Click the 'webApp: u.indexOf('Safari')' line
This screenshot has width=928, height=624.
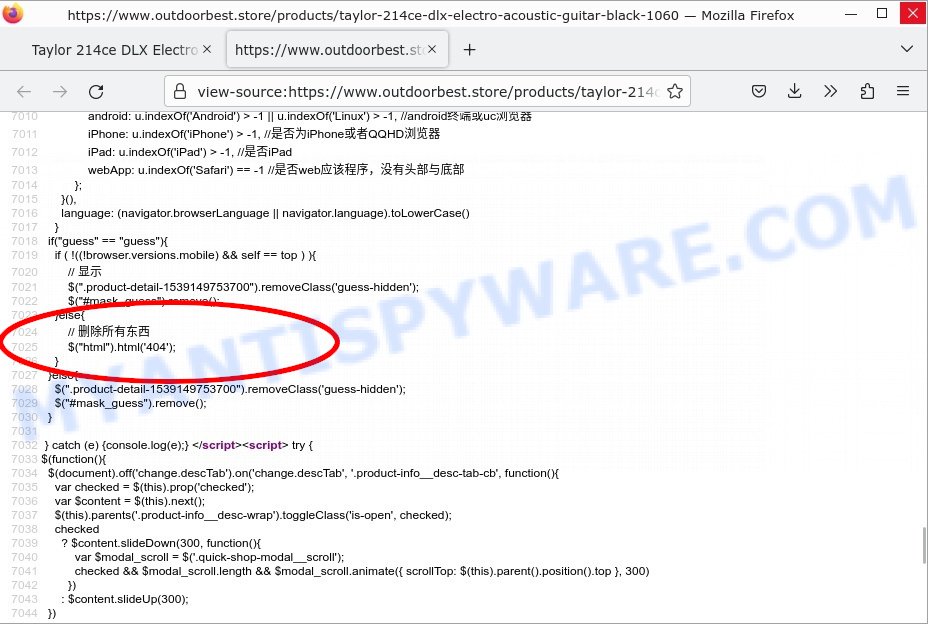276,170
